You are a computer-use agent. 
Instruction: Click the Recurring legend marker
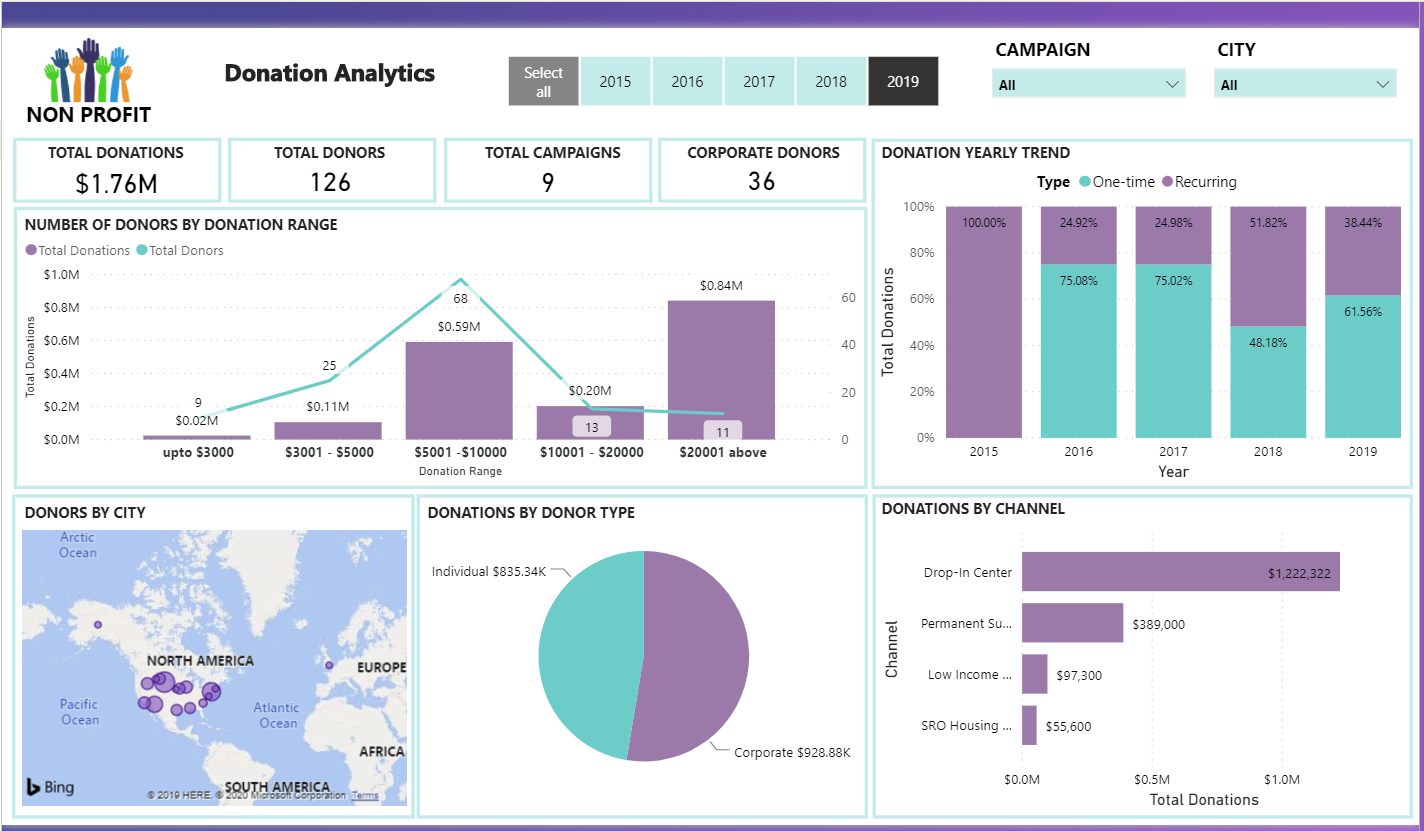tap(1167, 182)
